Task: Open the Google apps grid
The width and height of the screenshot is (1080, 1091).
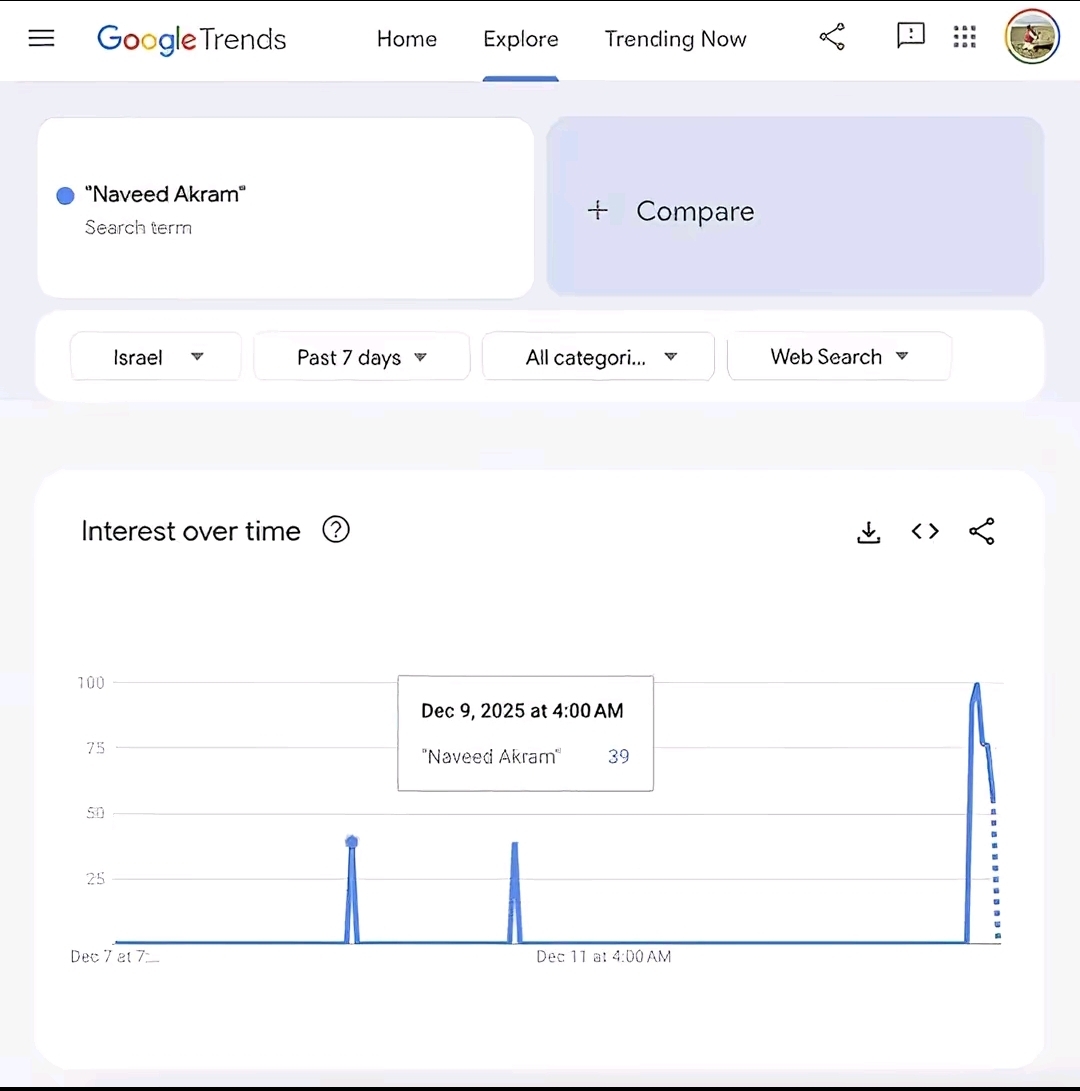Action: tap(964, 36)
